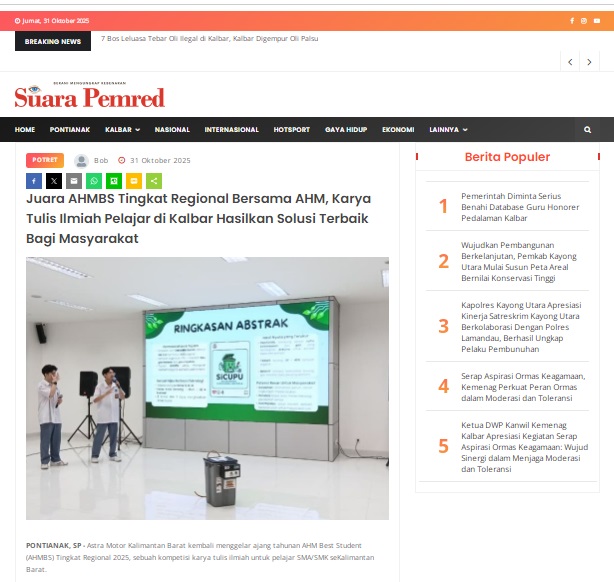Viewport: 614px width, 582px height.
Task: Share article via WhatsApp icon
Action: click(94, 181)
